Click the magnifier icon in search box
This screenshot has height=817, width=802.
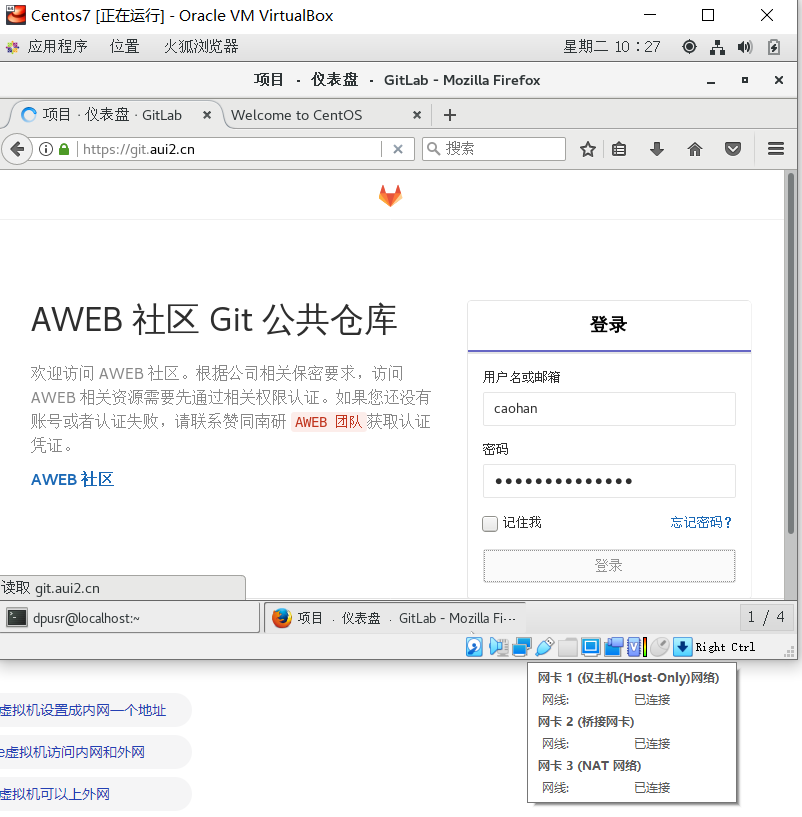[x=434, y=149]
